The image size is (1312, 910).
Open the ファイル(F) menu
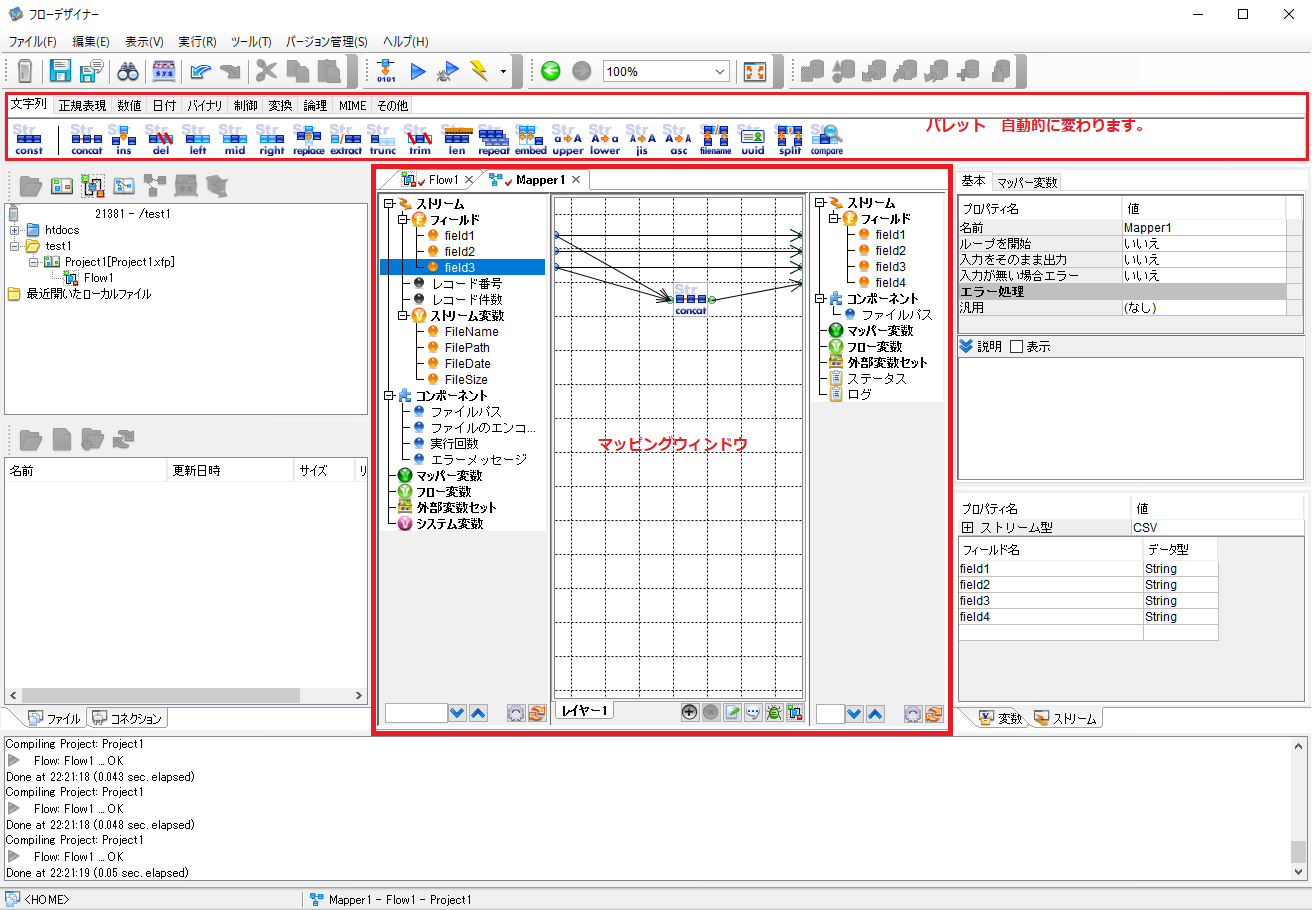pos(32,42)
